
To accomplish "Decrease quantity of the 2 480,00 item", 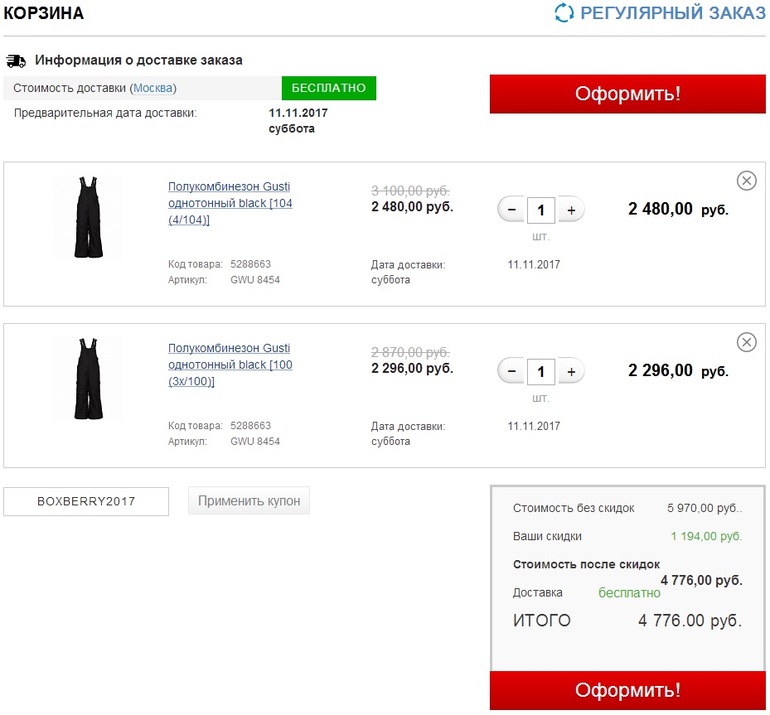I will pyautogui.click(x=512, y=210).
